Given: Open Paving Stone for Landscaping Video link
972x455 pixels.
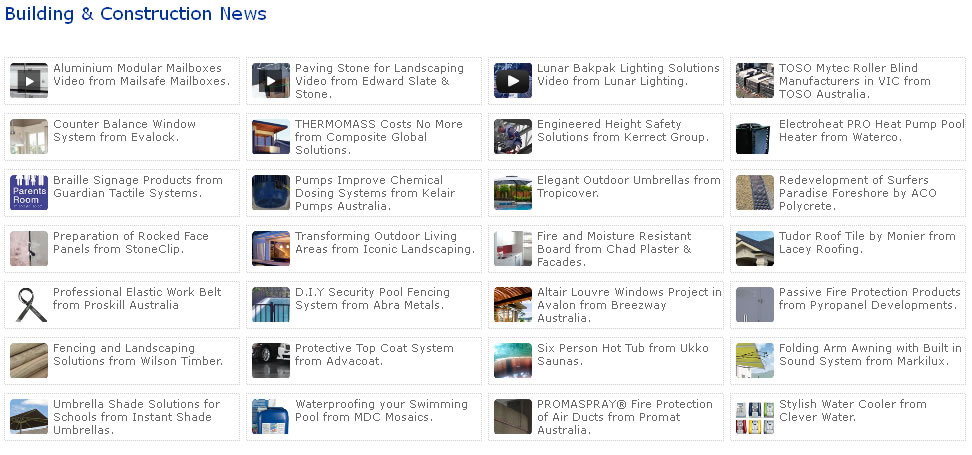Looking at the screenshot, I should click(x=379, y=81).
